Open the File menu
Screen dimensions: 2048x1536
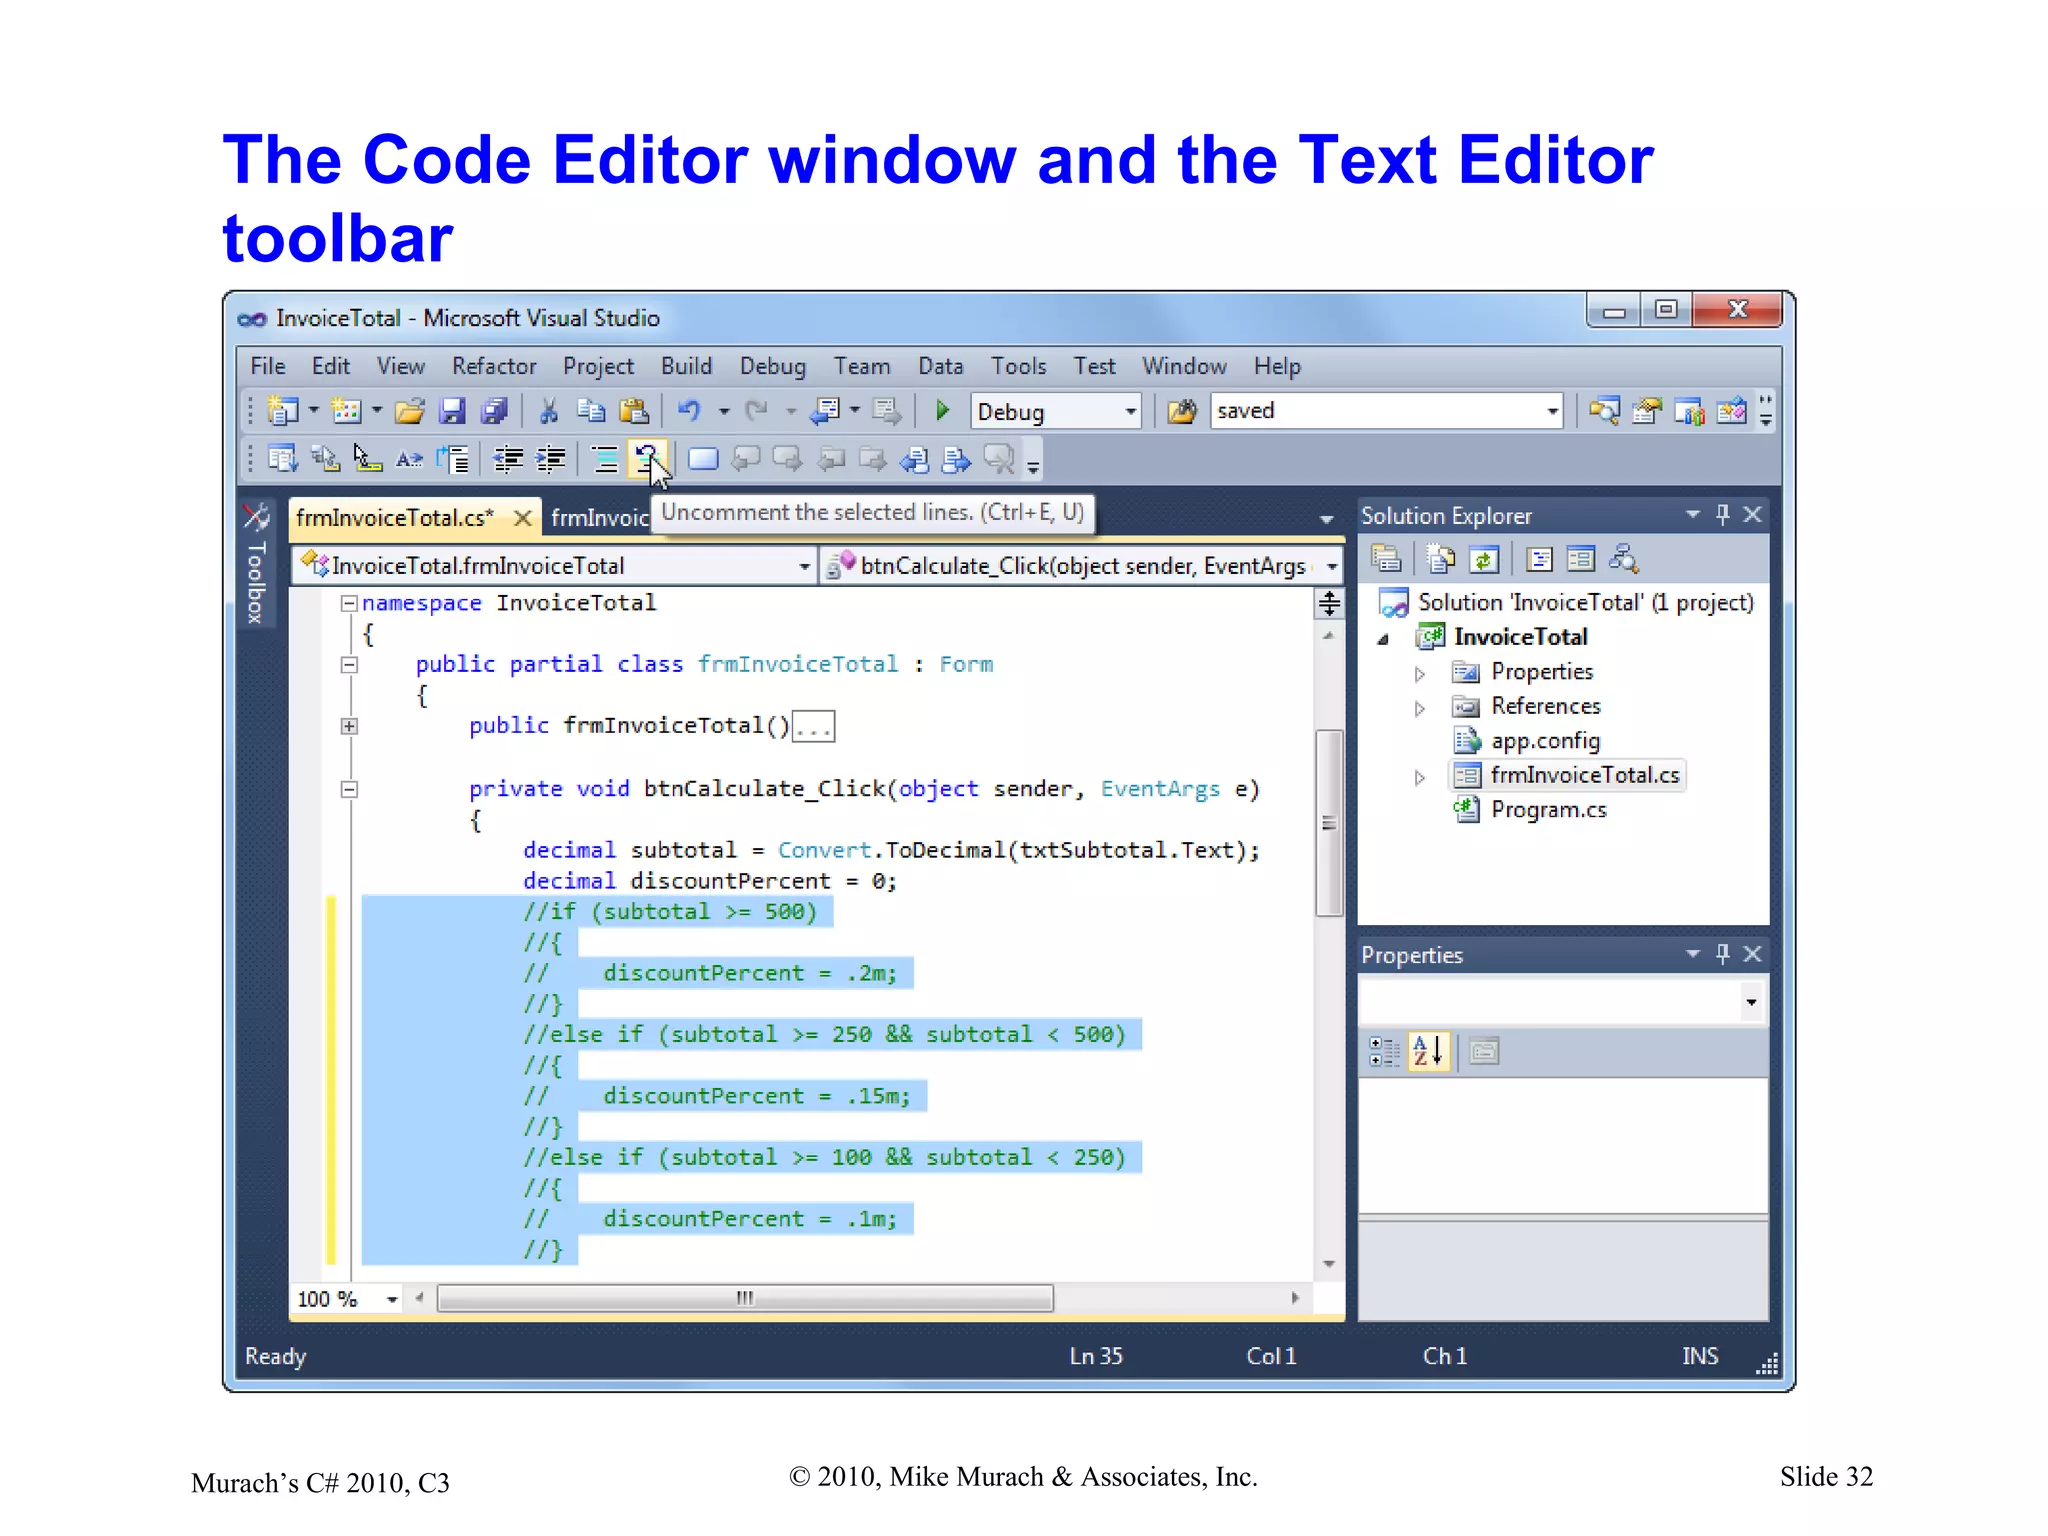coord(268,366)
